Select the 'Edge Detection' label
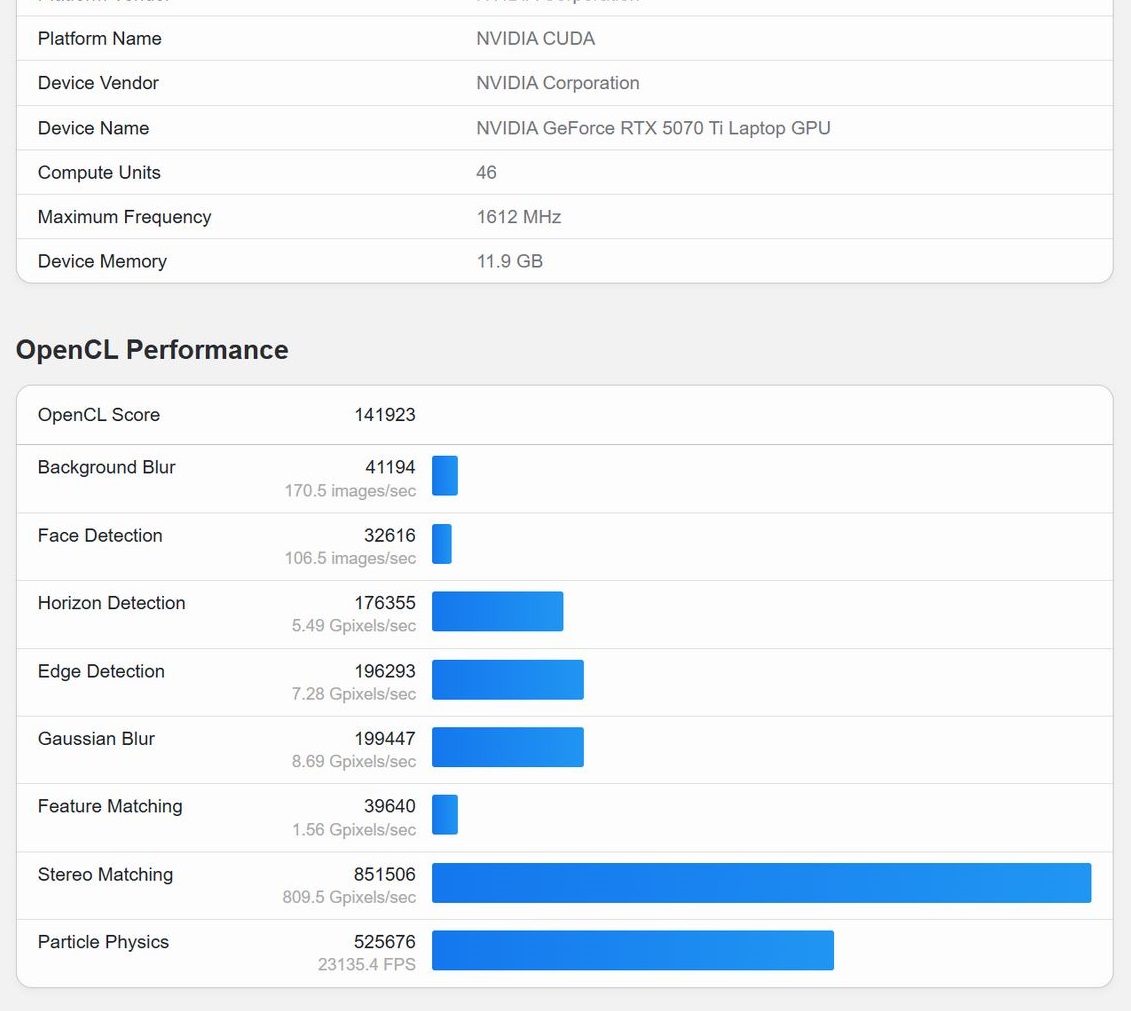Screen dimensions: 1131x1011 coord(101,671)
